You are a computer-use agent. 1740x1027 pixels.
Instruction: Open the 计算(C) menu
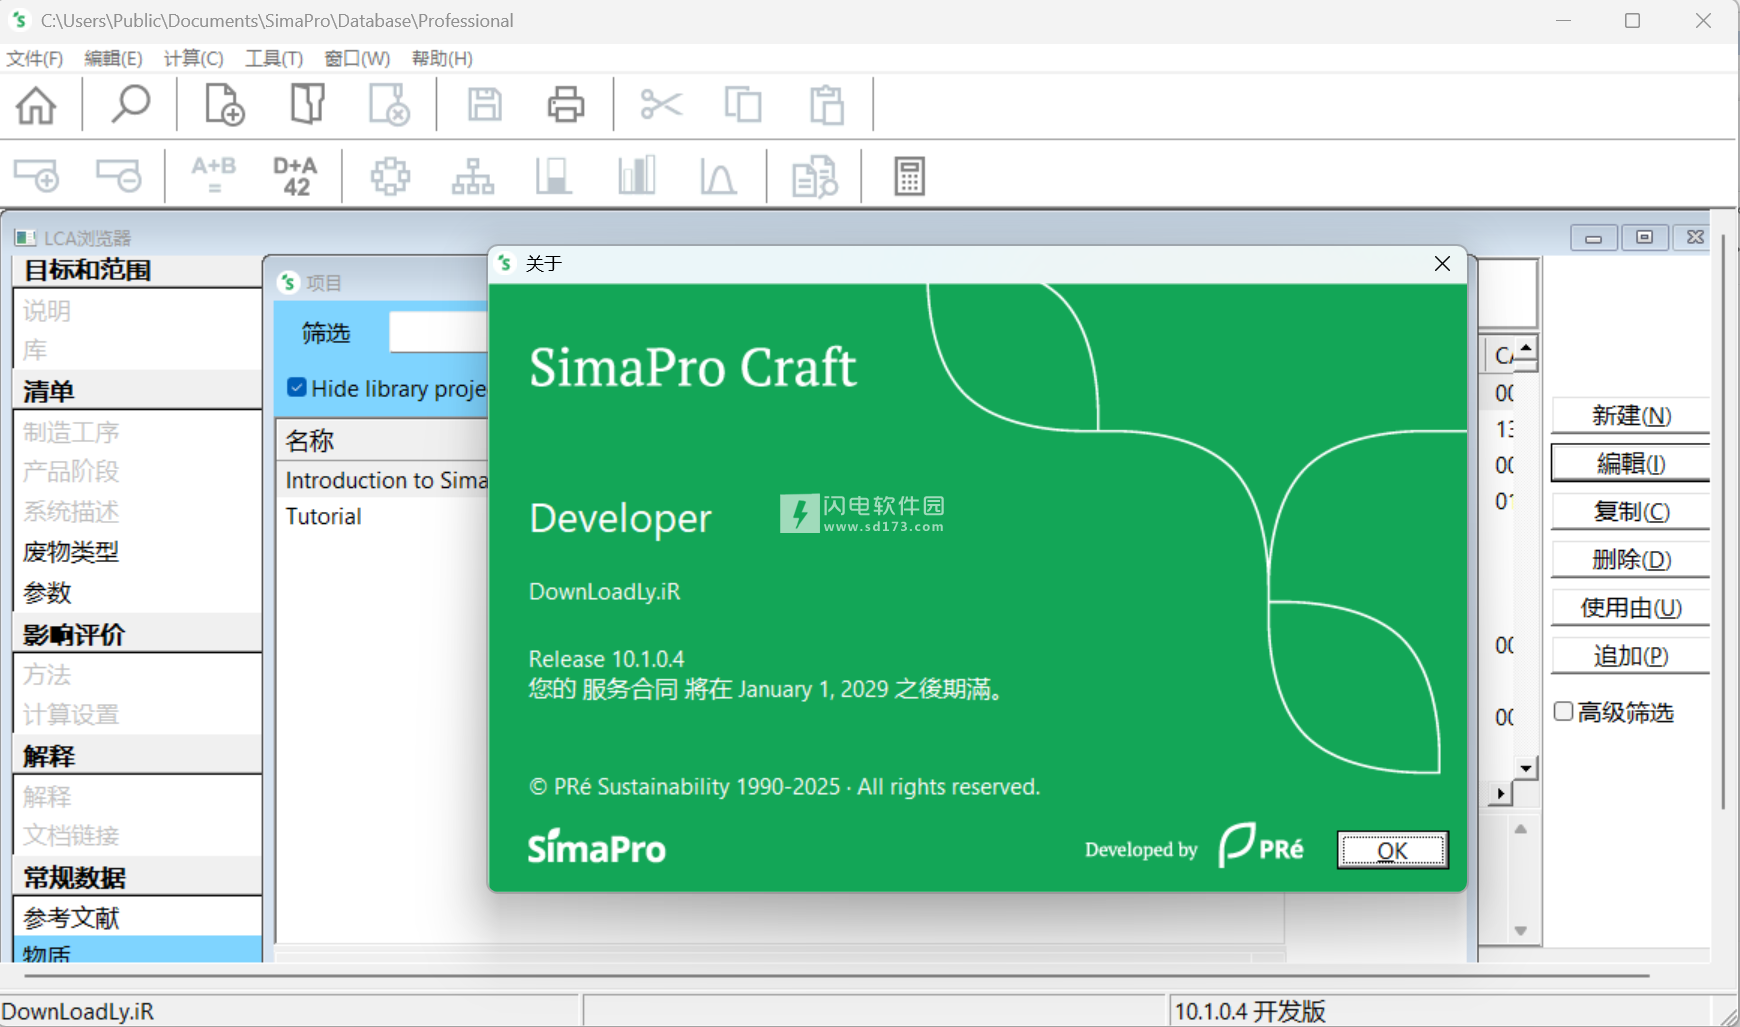(x=193, y=58)
